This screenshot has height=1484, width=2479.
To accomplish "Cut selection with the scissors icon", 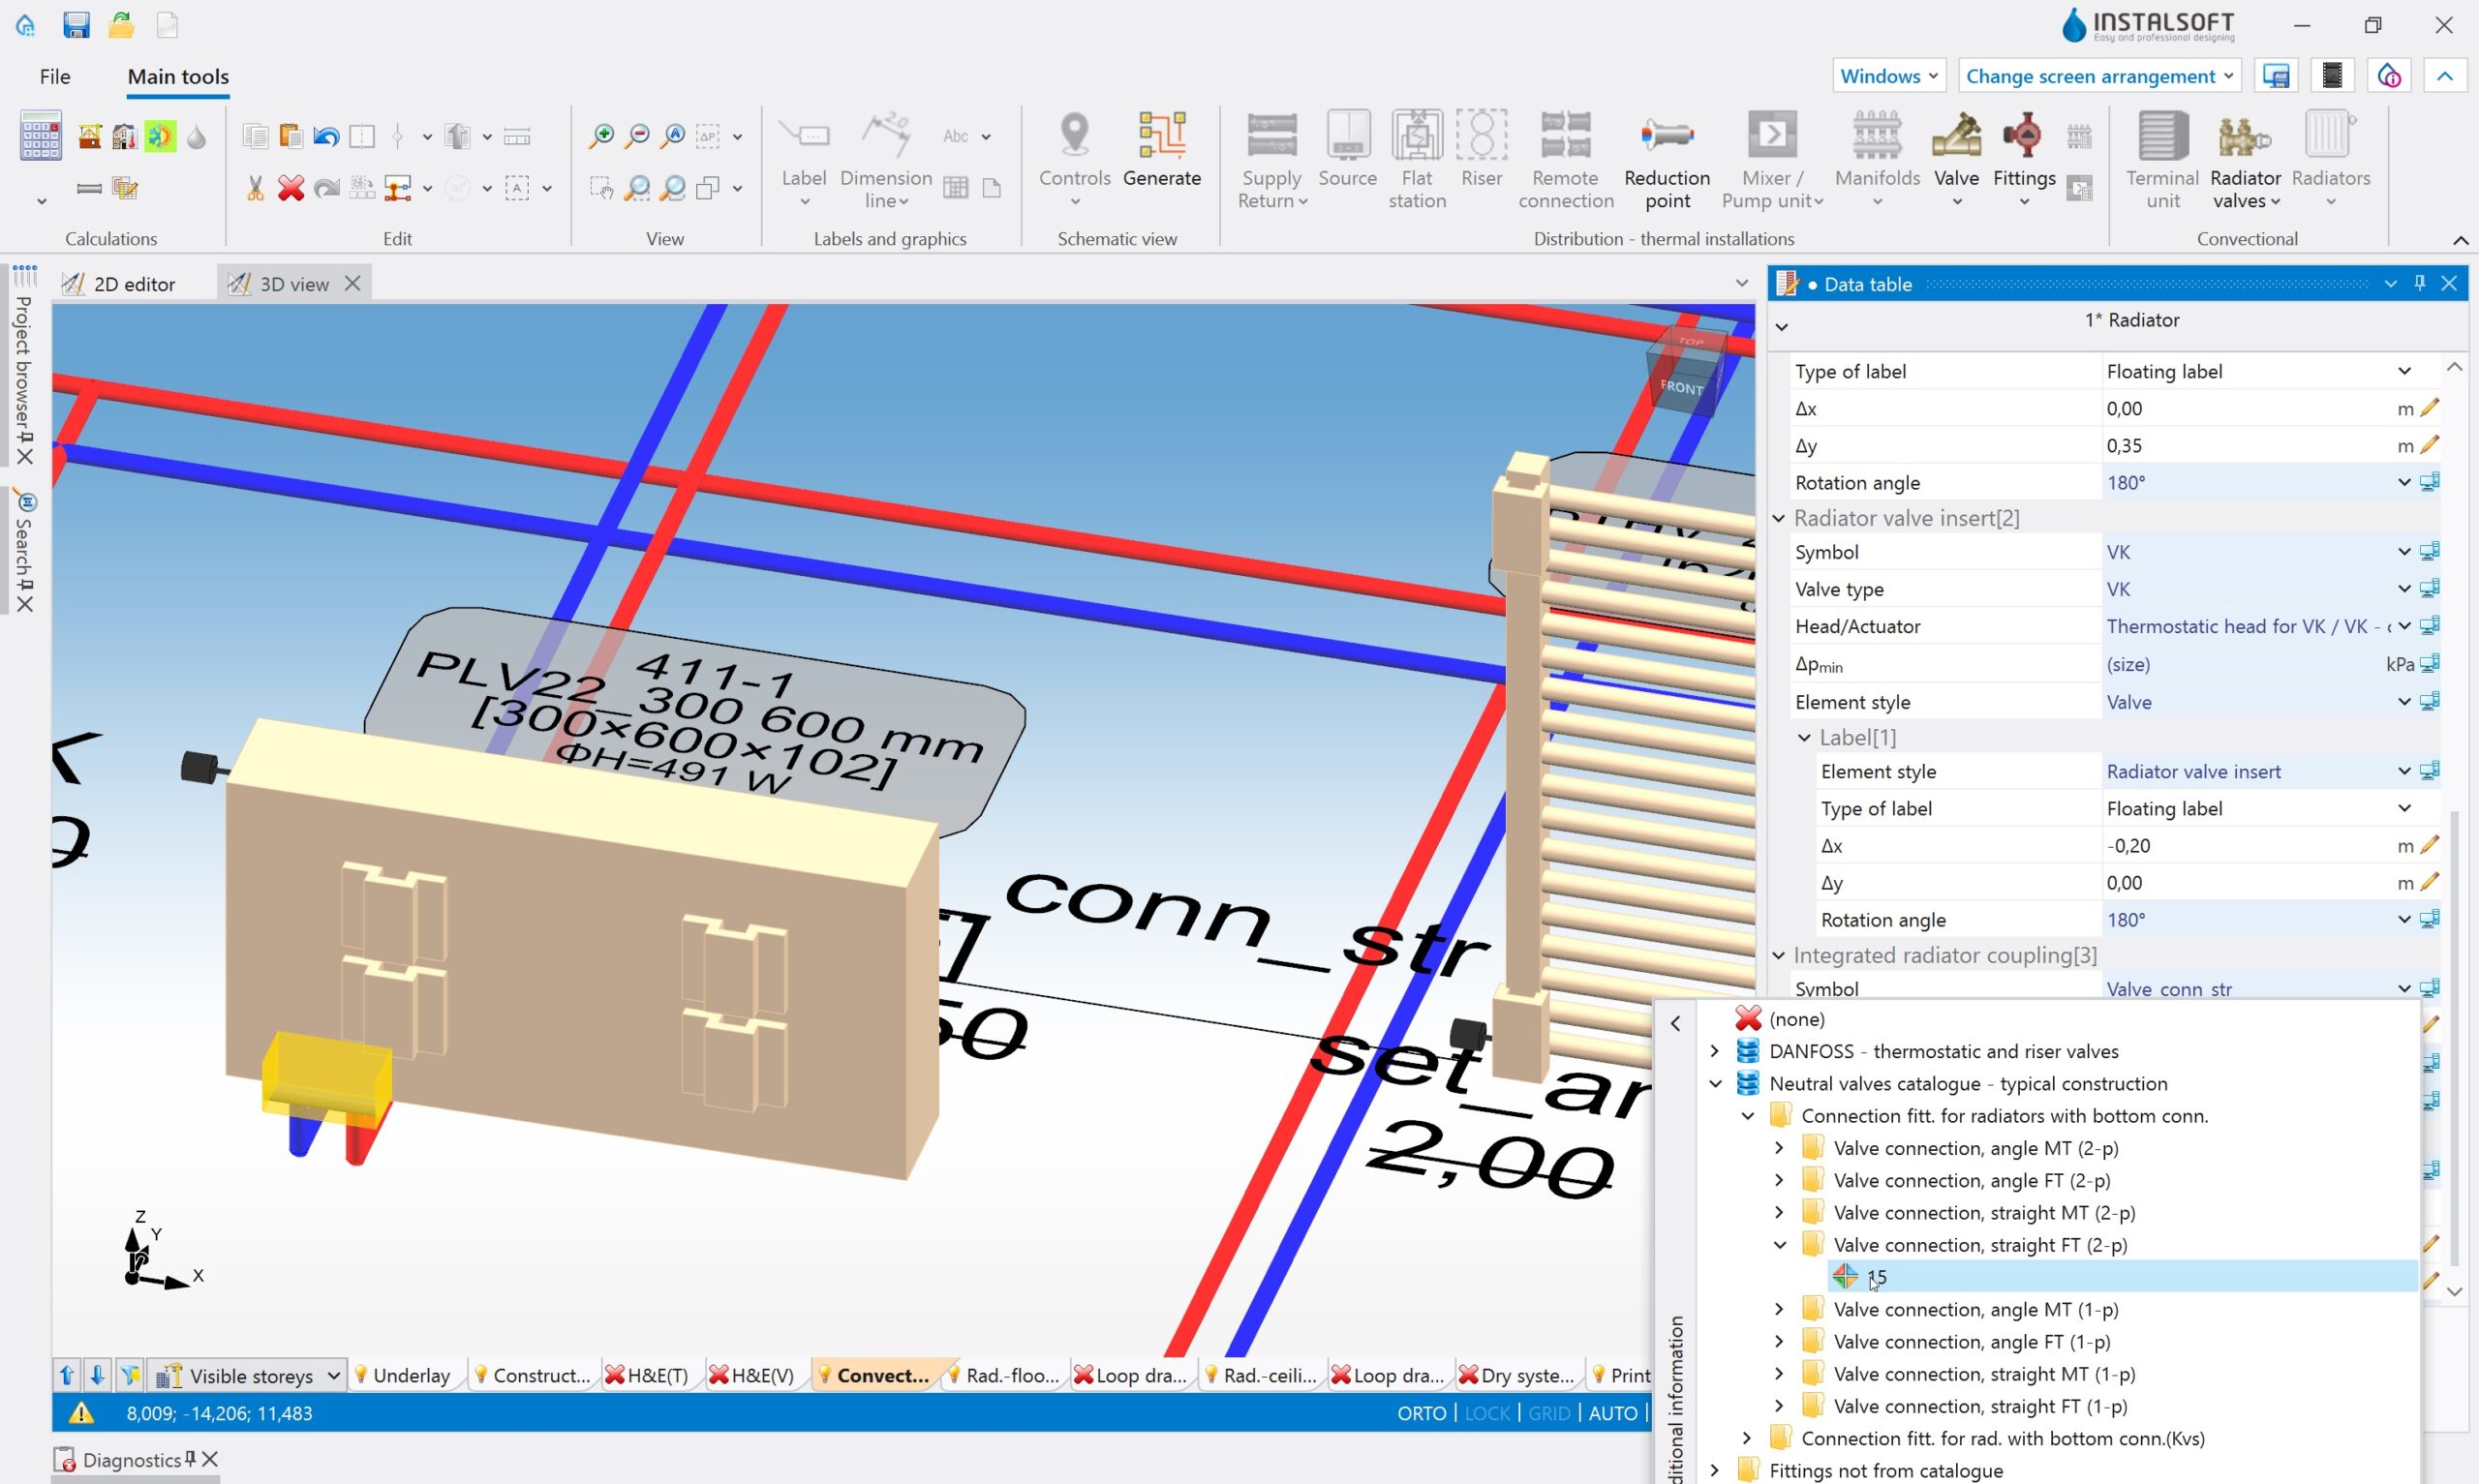I will 255,188.
